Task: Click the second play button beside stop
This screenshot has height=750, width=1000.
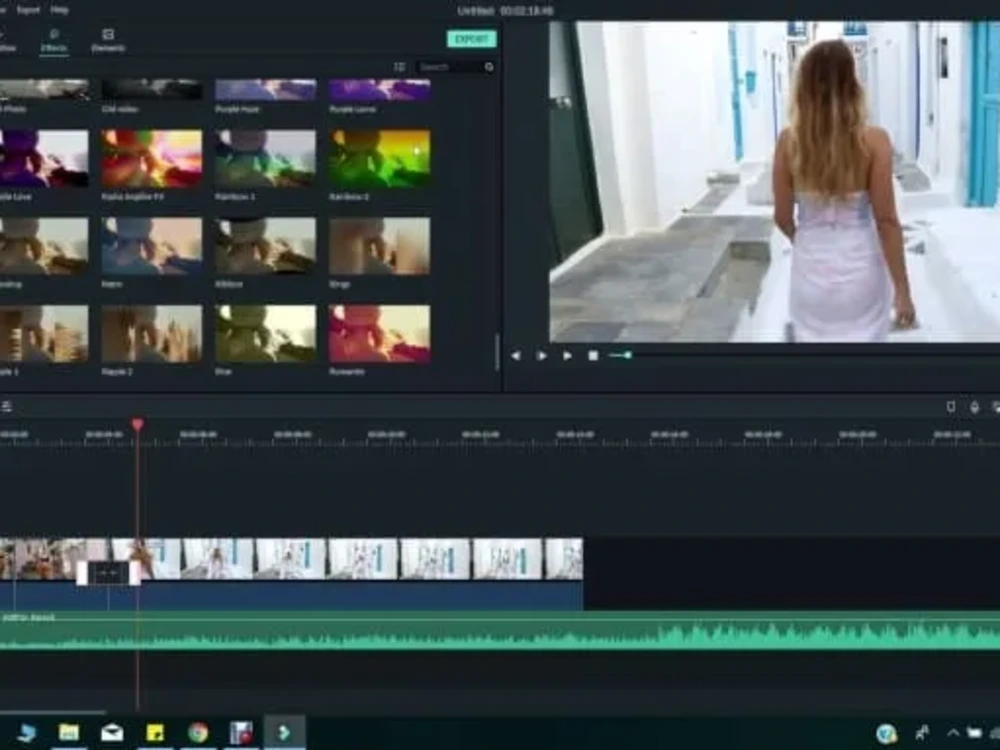Action: (567, 356)
